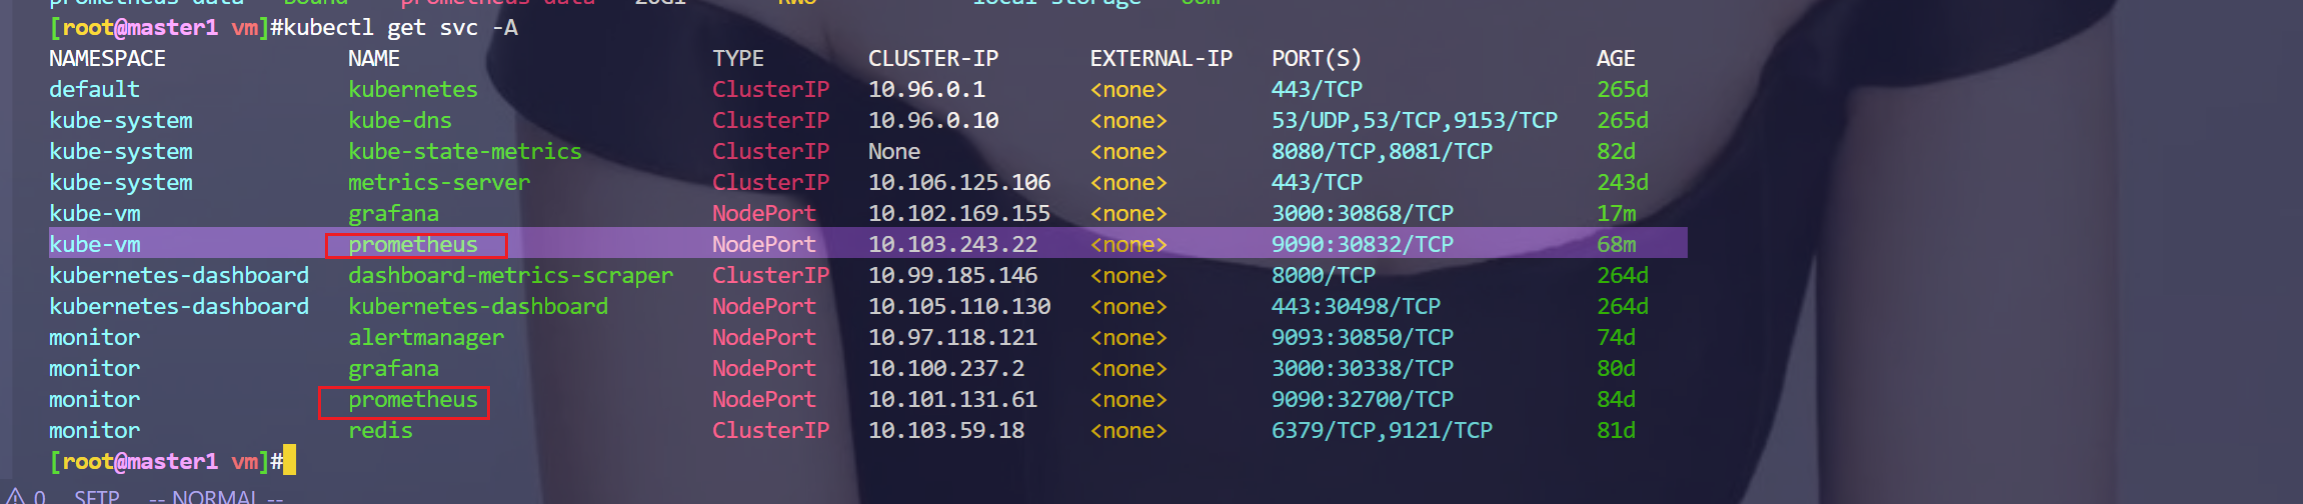This screenshot has width=2303, height=504.
Task: Click the NORMAL vim mode indicator
Action: click(x=216, y=497)
